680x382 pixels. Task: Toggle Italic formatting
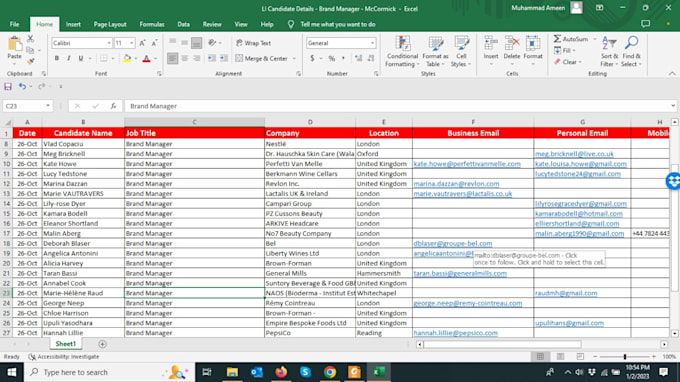pos(69,59)
